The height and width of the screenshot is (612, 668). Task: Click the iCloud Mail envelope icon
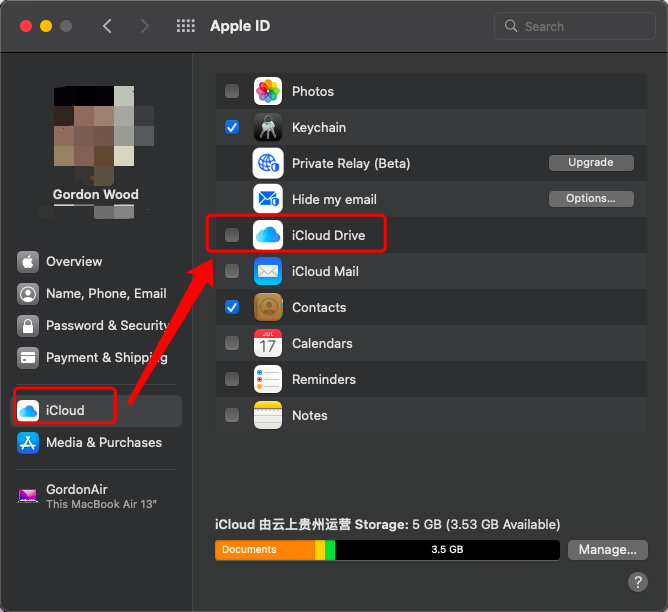point(268,271)
